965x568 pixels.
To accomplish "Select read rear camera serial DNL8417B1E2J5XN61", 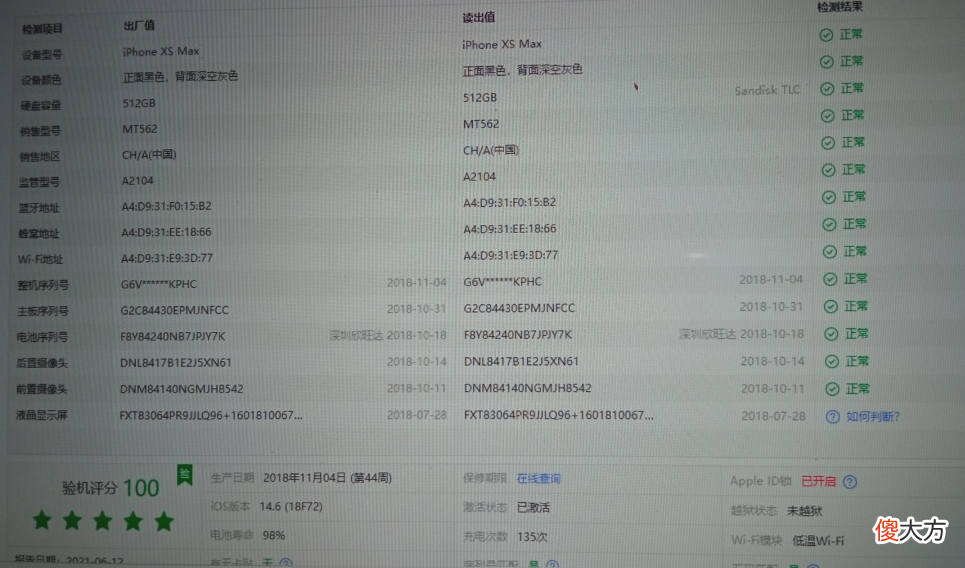I will click(x=521, y=362).
